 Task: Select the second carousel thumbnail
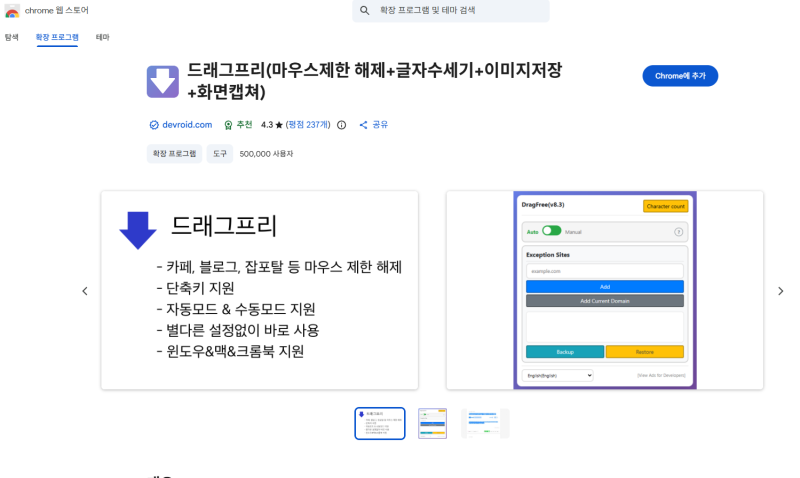pyautogui.click(x=433, y=423)
